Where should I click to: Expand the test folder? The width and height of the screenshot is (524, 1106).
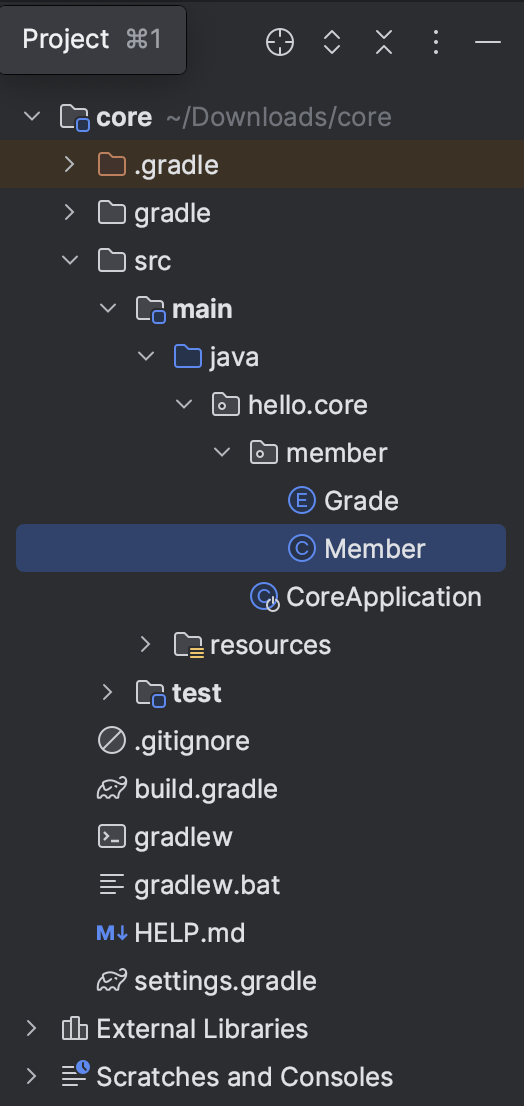[107, 692]
